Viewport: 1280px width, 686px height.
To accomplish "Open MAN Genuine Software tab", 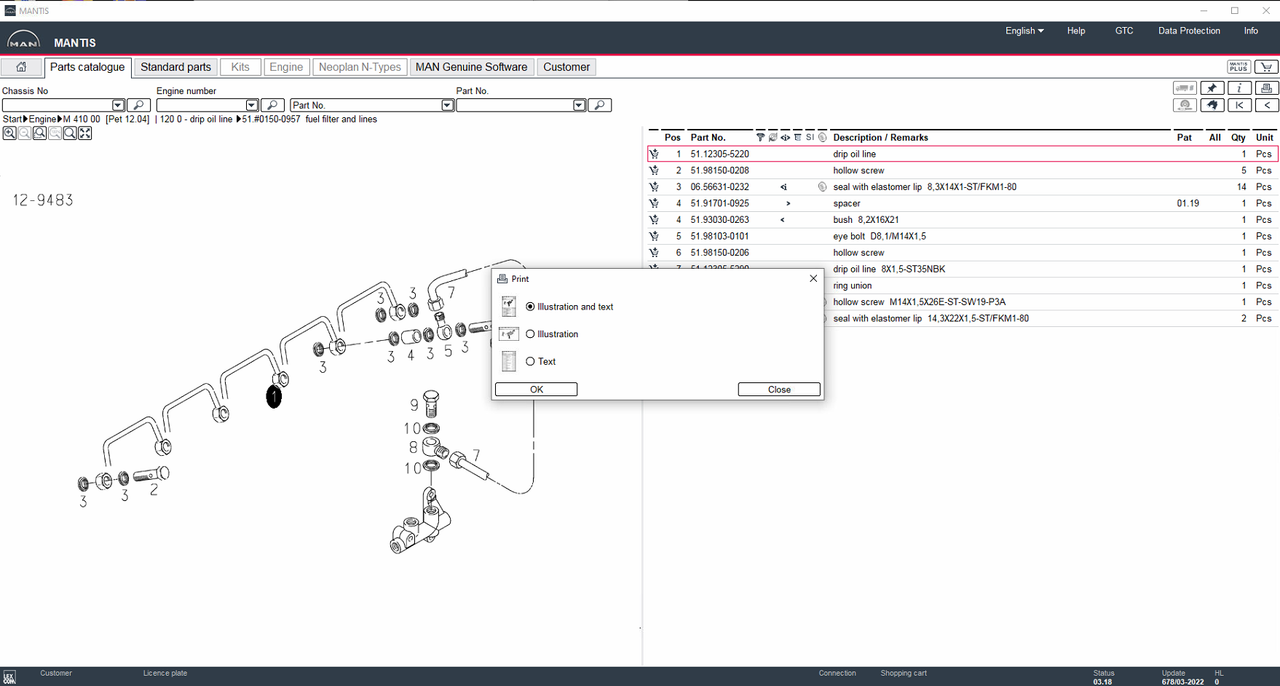I will point(471,67).
